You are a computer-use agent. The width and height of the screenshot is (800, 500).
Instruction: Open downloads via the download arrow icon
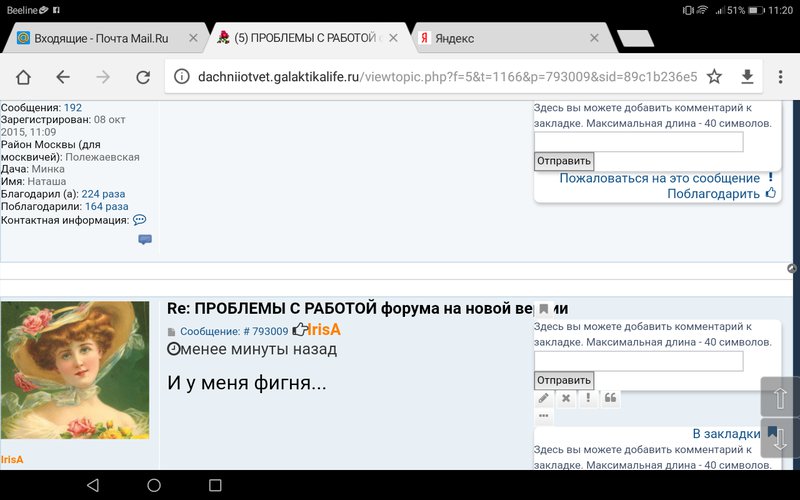pos(747,77)
